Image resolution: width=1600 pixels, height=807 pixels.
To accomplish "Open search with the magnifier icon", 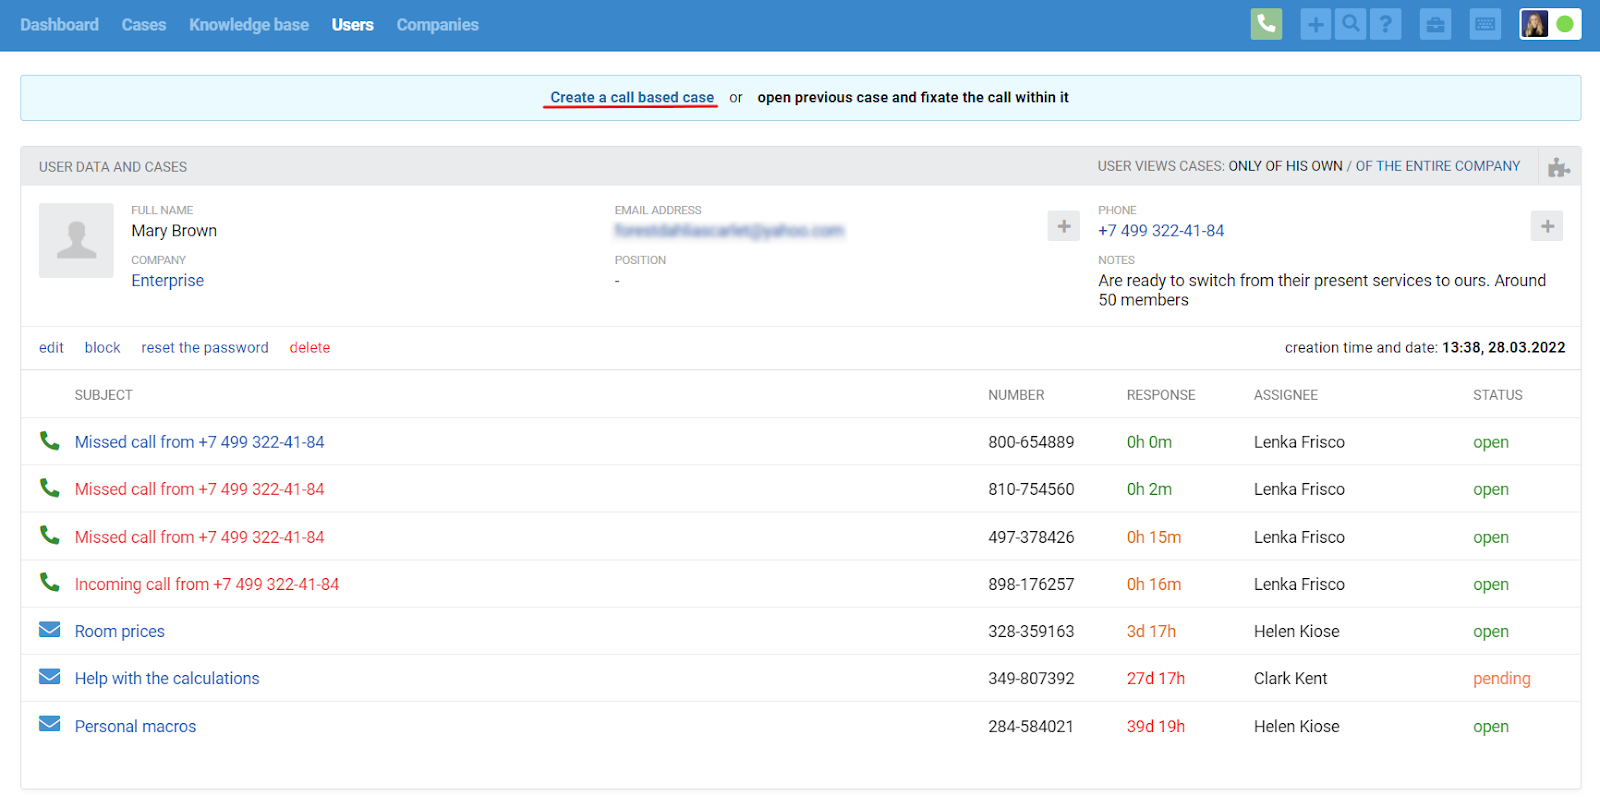I will 1350,24.
